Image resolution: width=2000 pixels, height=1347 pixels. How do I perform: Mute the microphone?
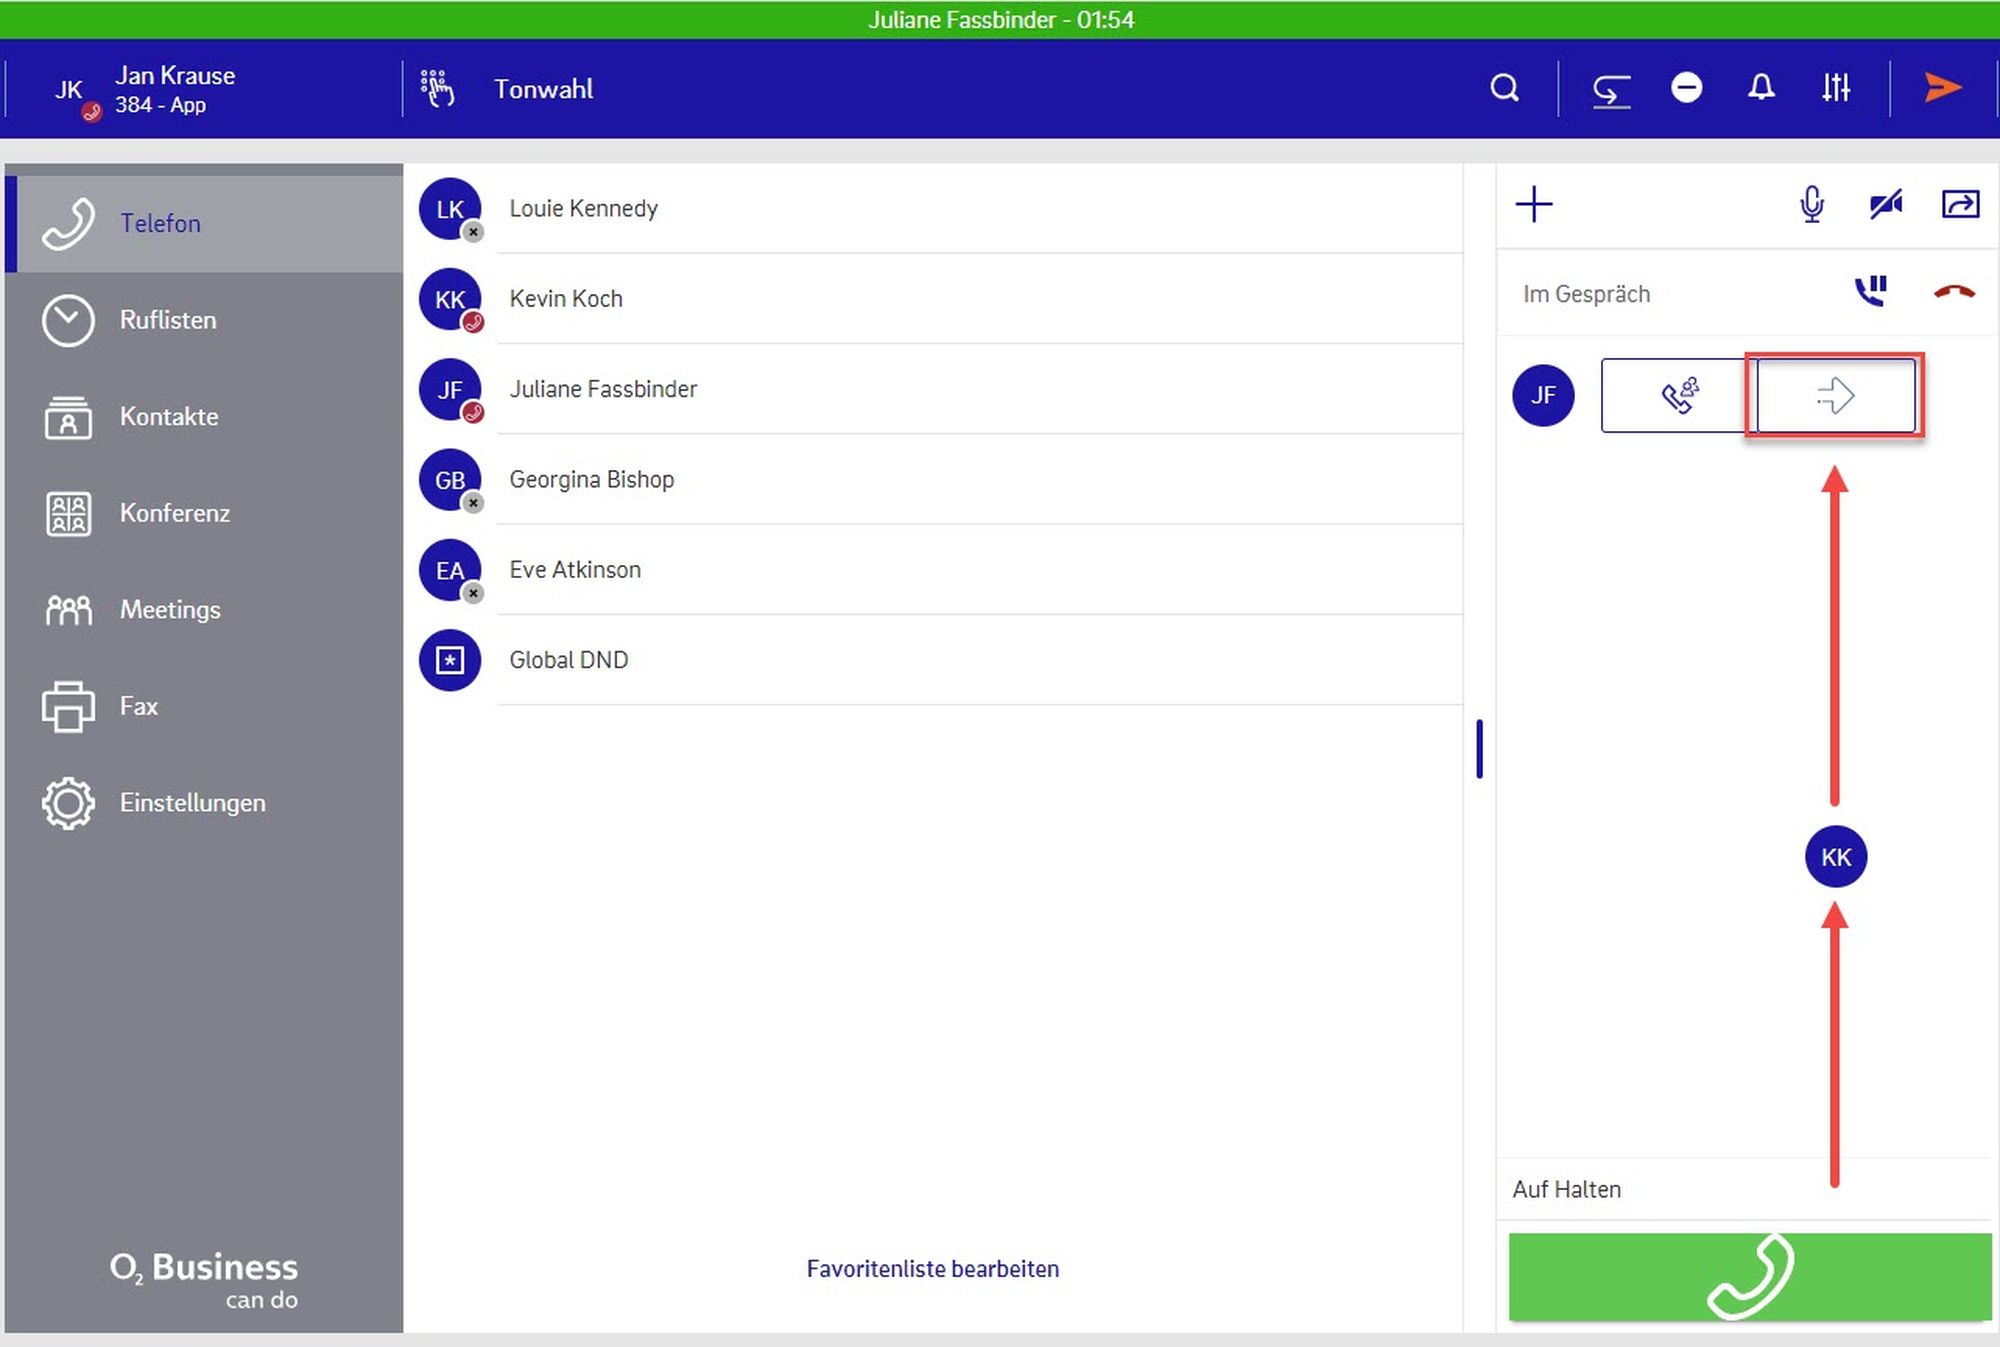[x=1811, y=205]
